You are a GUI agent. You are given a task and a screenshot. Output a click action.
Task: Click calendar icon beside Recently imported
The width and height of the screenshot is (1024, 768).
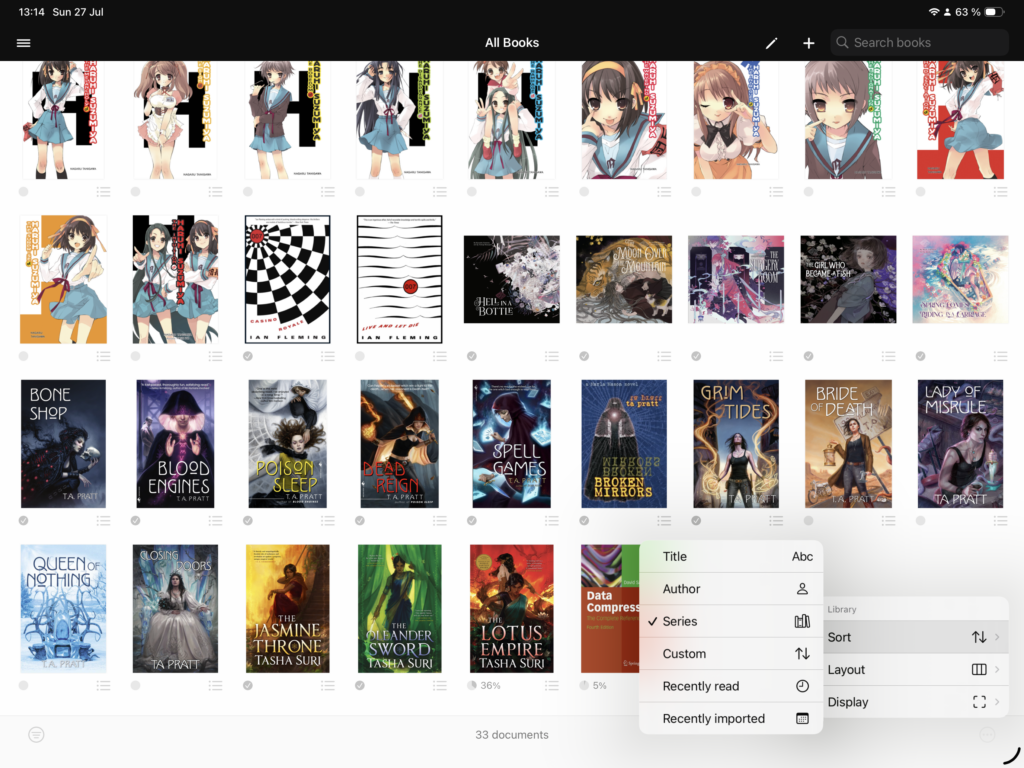click(x=802, y=718)
